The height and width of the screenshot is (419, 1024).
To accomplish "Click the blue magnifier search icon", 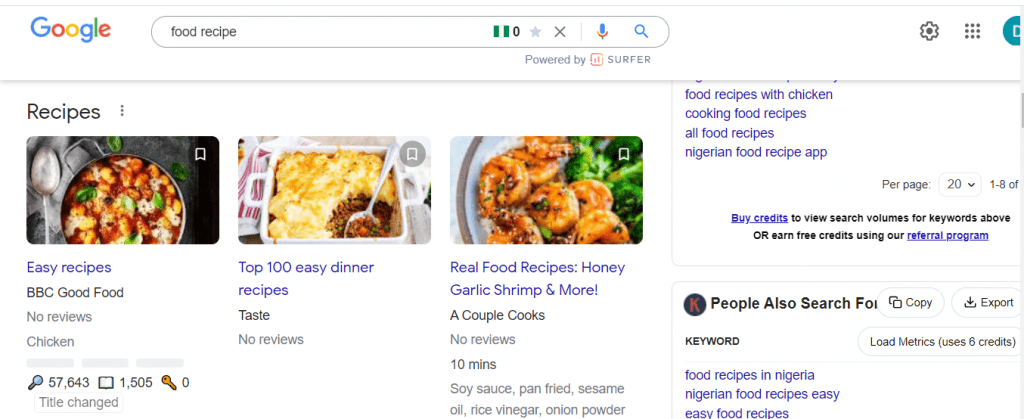I will tap(641, 31).
